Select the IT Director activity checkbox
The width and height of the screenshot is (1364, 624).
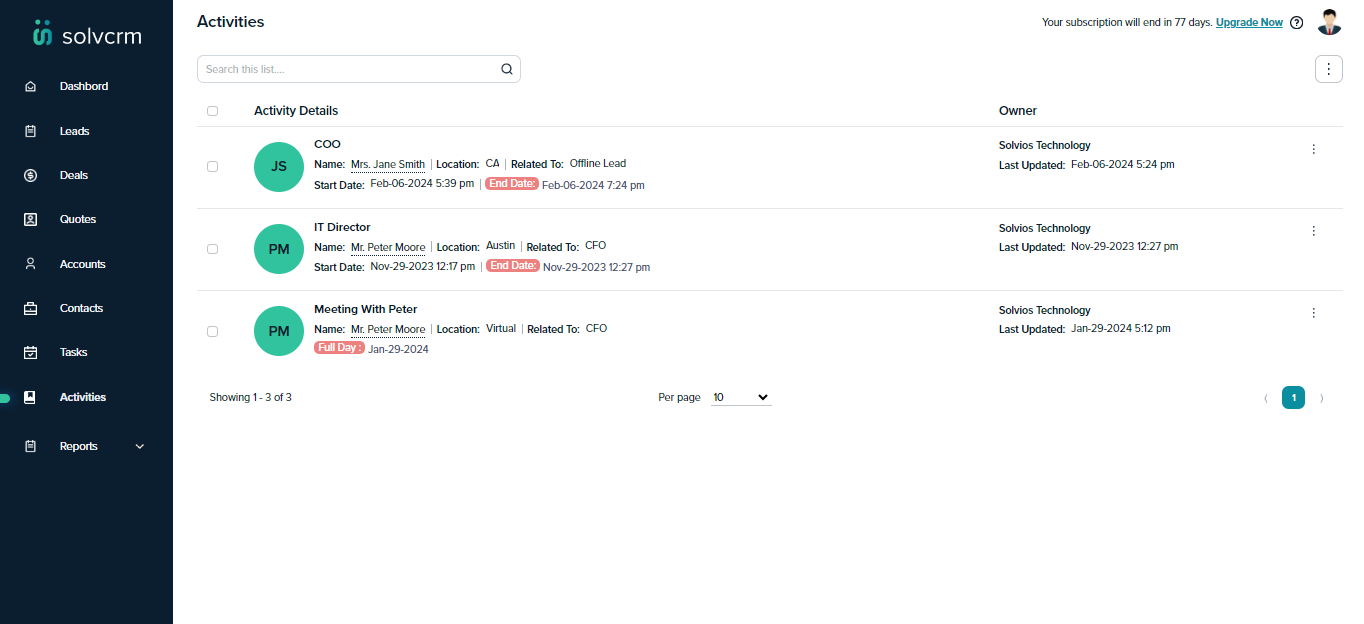pos(212,249)
